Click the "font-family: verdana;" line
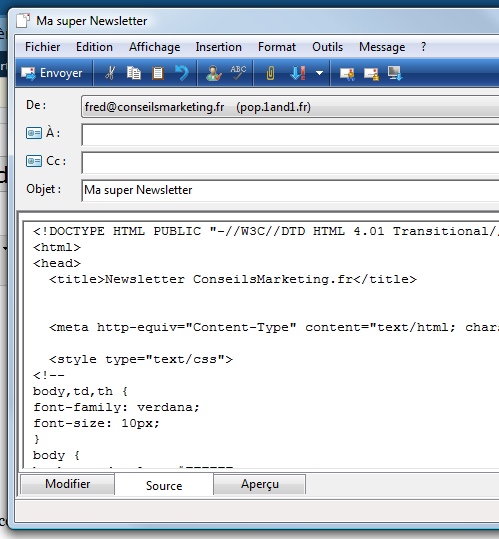 pyautogui.click(x=116, y=407)
